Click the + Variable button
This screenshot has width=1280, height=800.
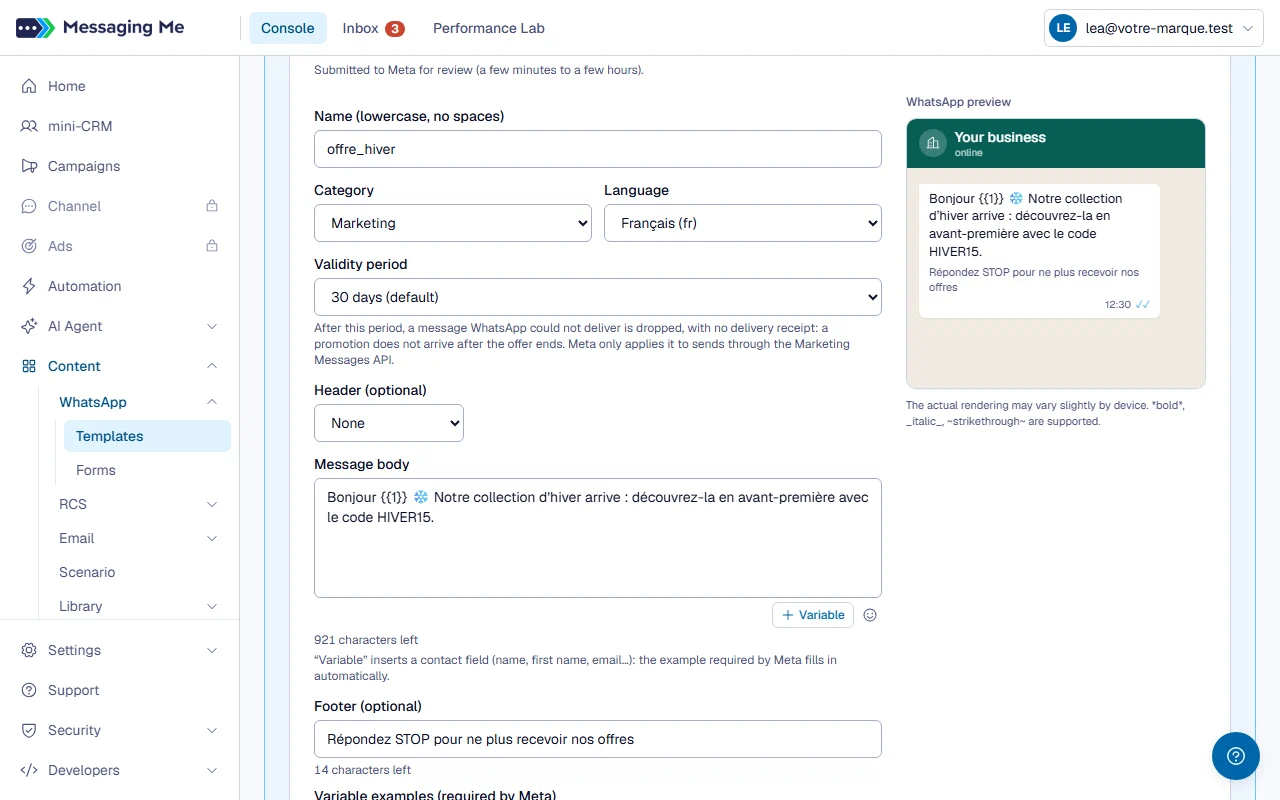coord(813,615)
